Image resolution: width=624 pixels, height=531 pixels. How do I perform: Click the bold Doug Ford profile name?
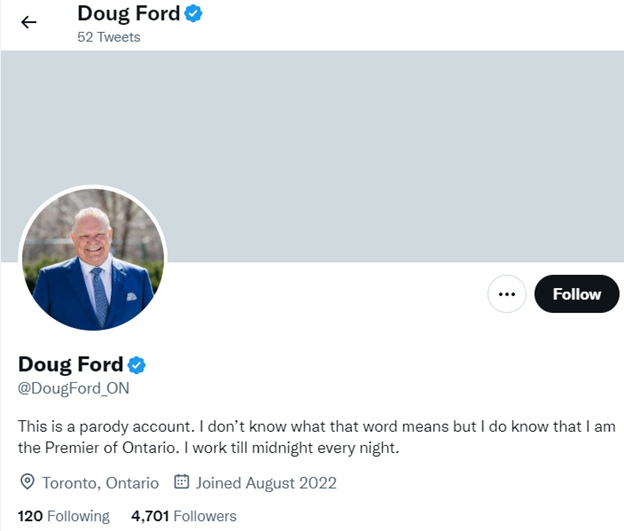(71, 365)
